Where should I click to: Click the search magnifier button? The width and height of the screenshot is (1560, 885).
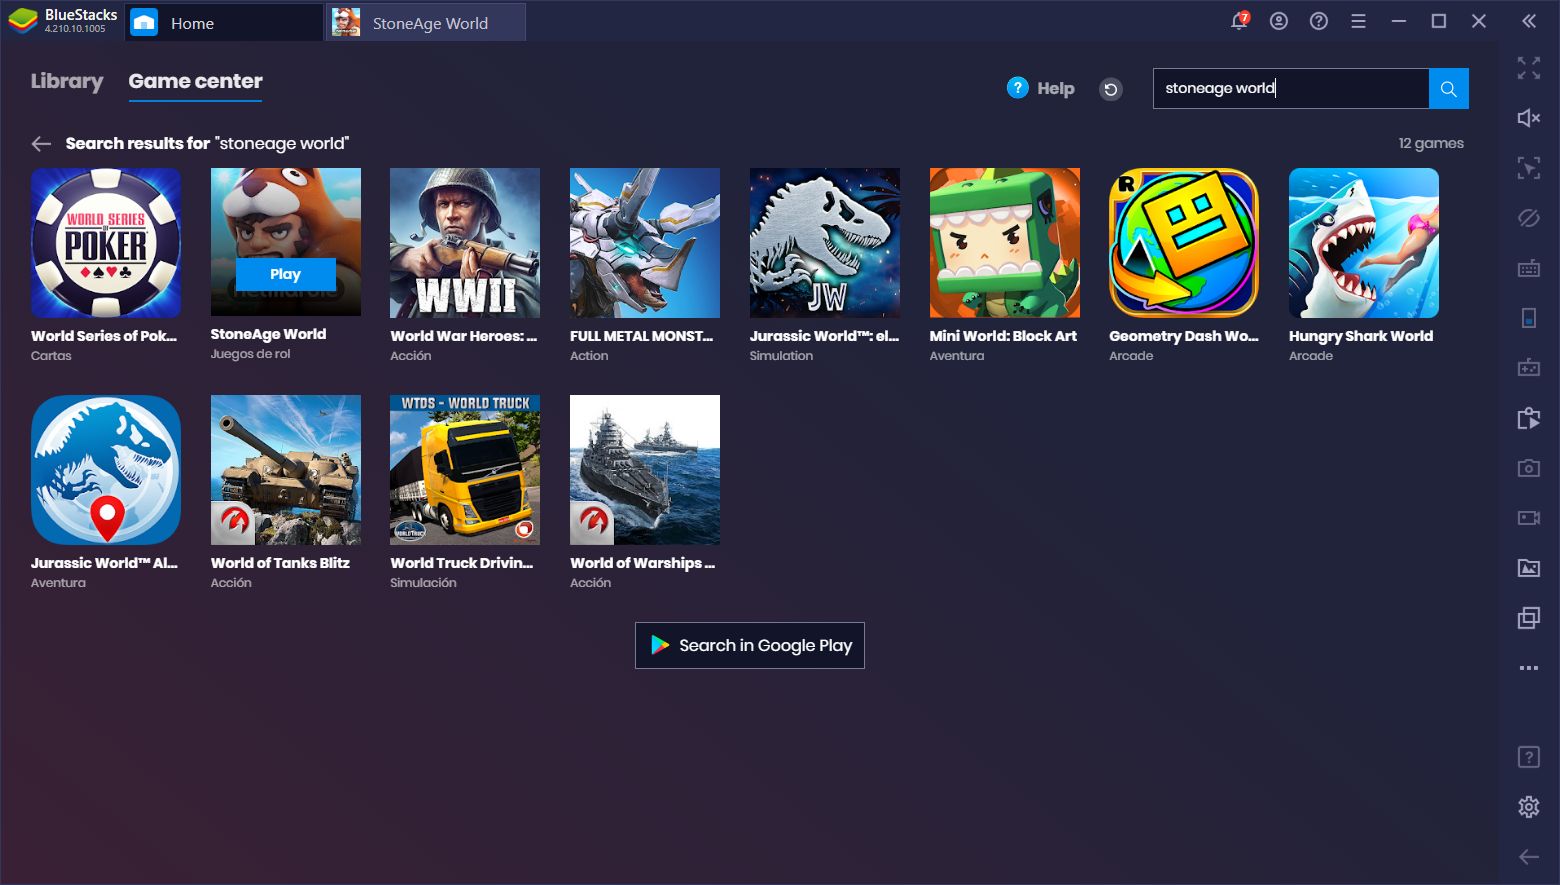point(1448,88)
